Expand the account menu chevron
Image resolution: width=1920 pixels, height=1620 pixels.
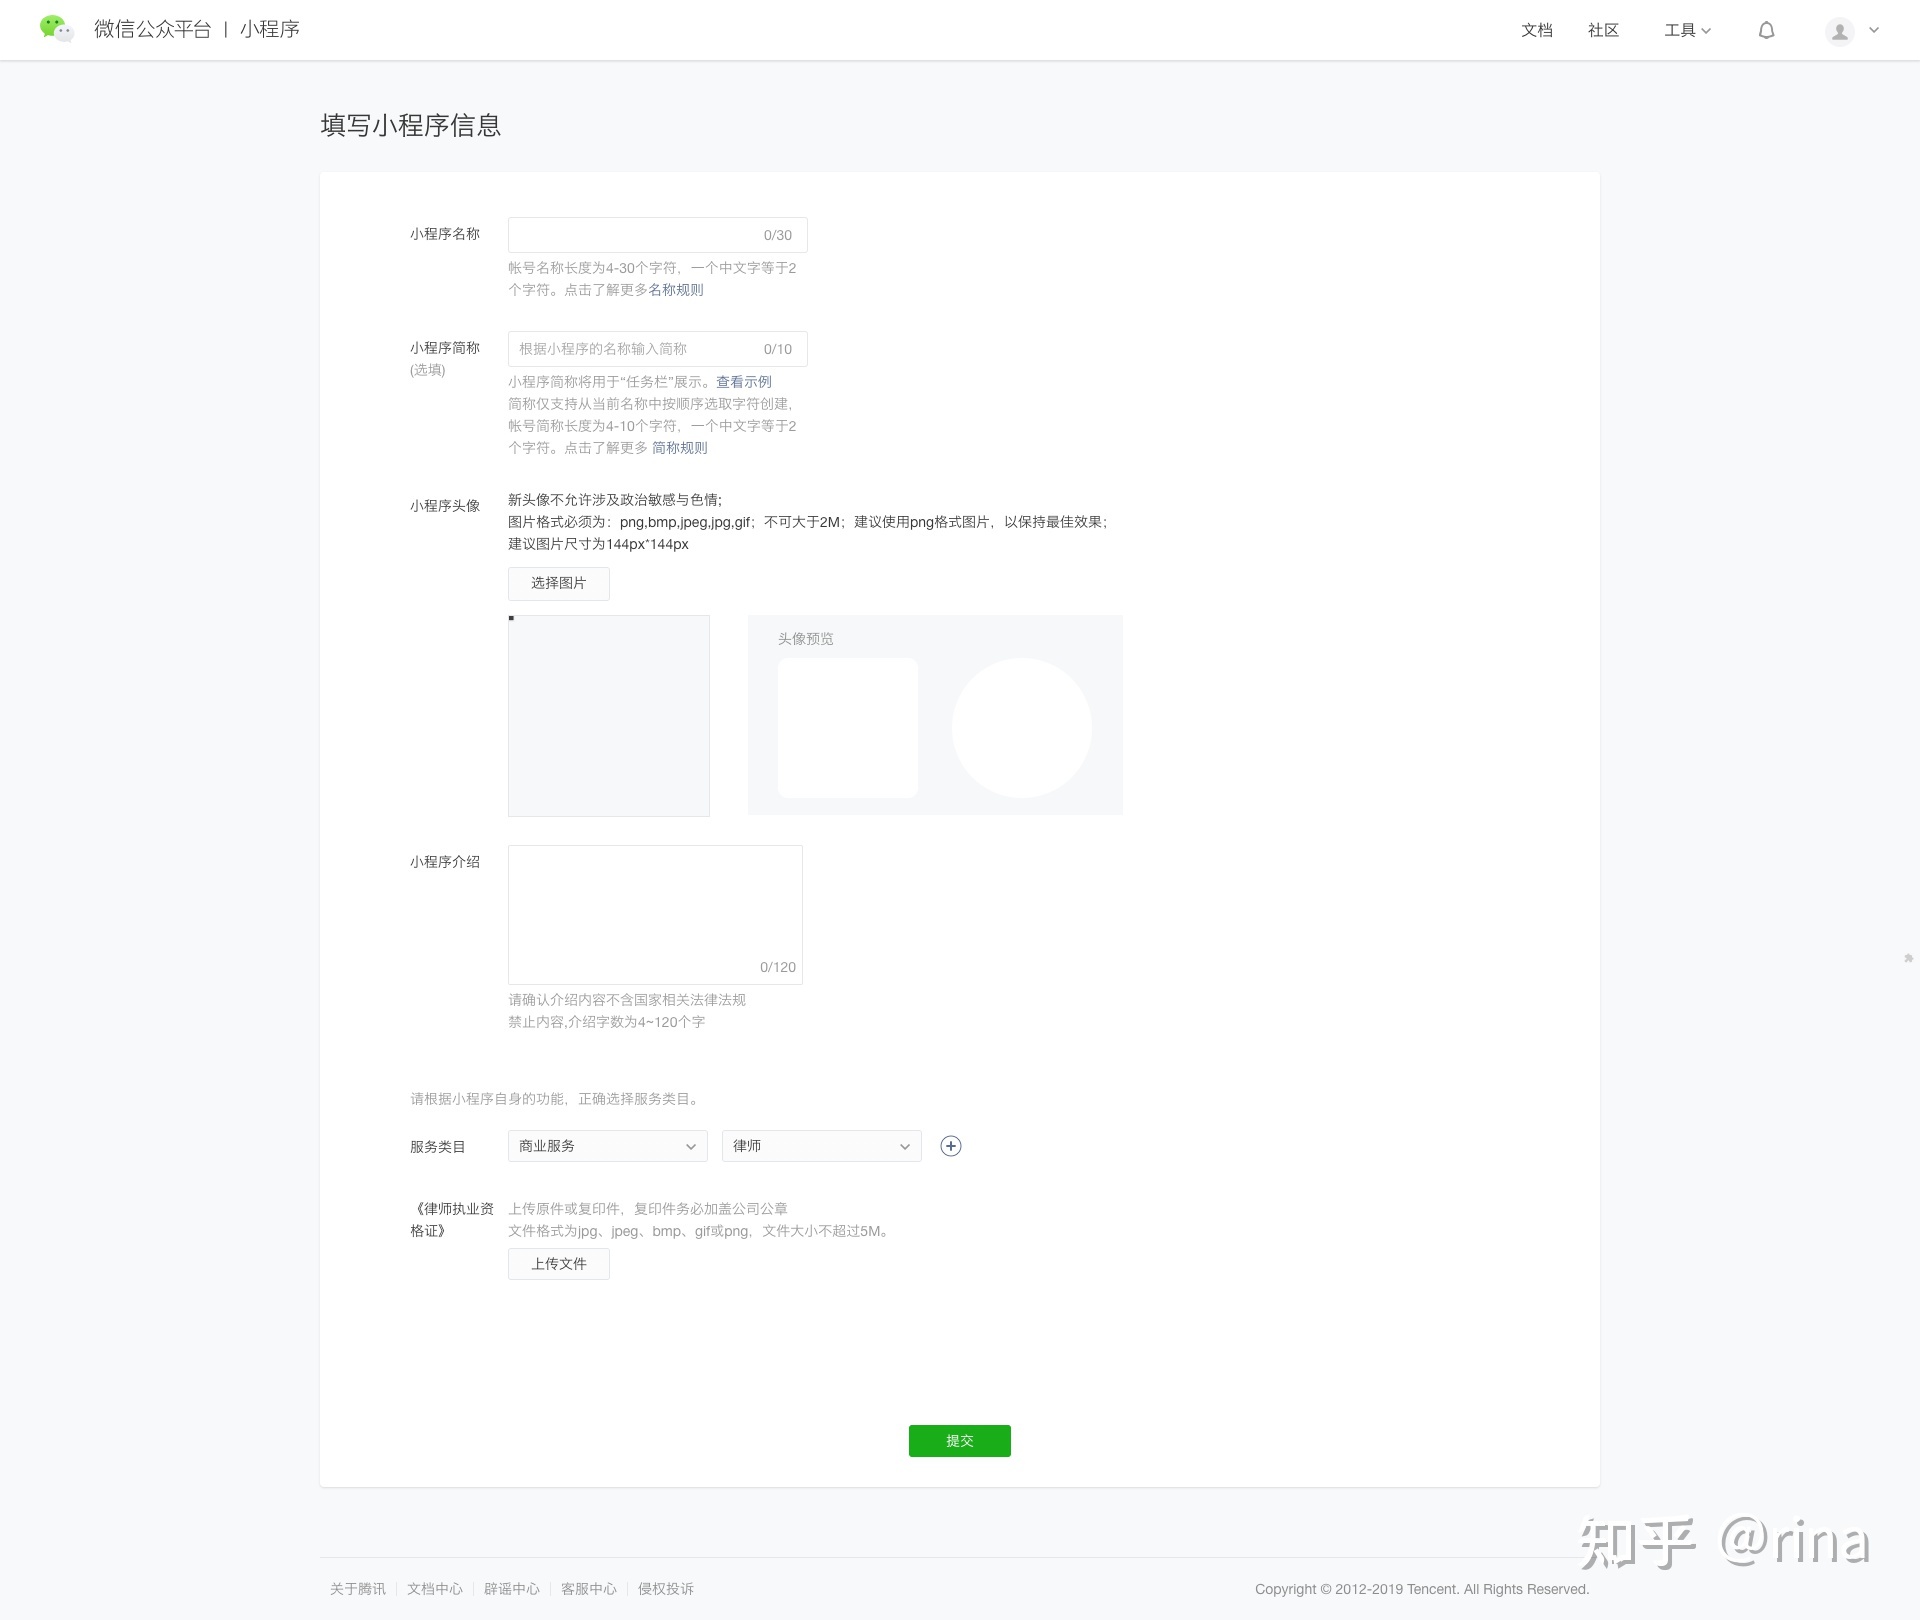click(x=1874, y=30)
